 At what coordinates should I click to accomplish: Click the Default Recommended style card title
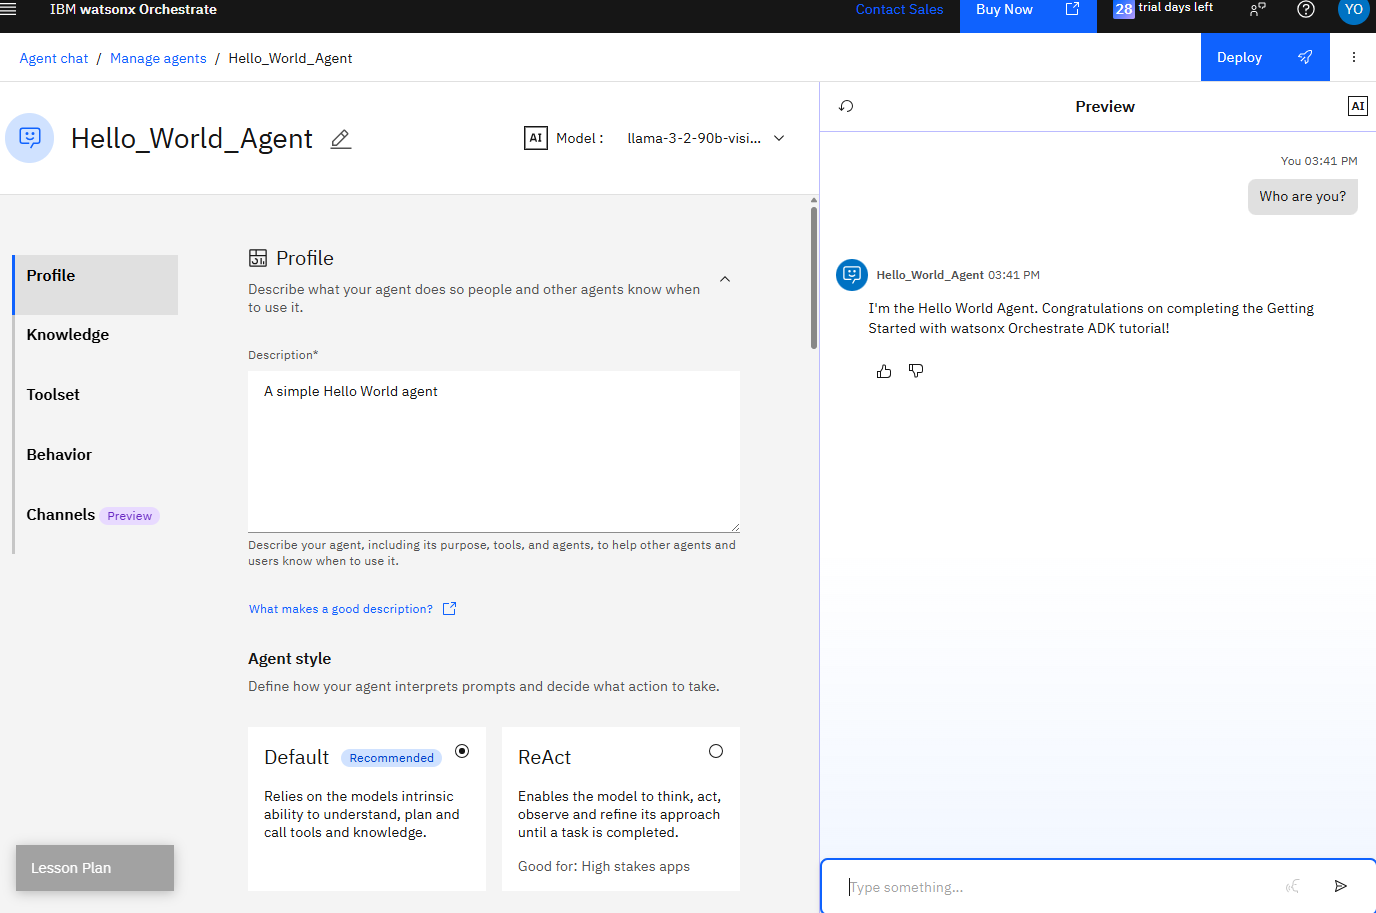296,757
